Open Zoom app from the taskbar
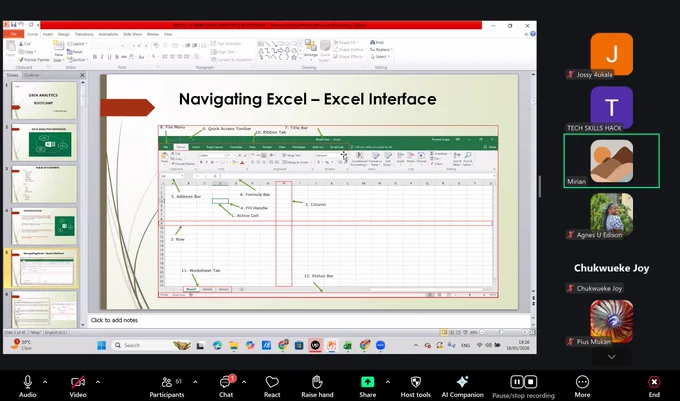 point(380,345)
